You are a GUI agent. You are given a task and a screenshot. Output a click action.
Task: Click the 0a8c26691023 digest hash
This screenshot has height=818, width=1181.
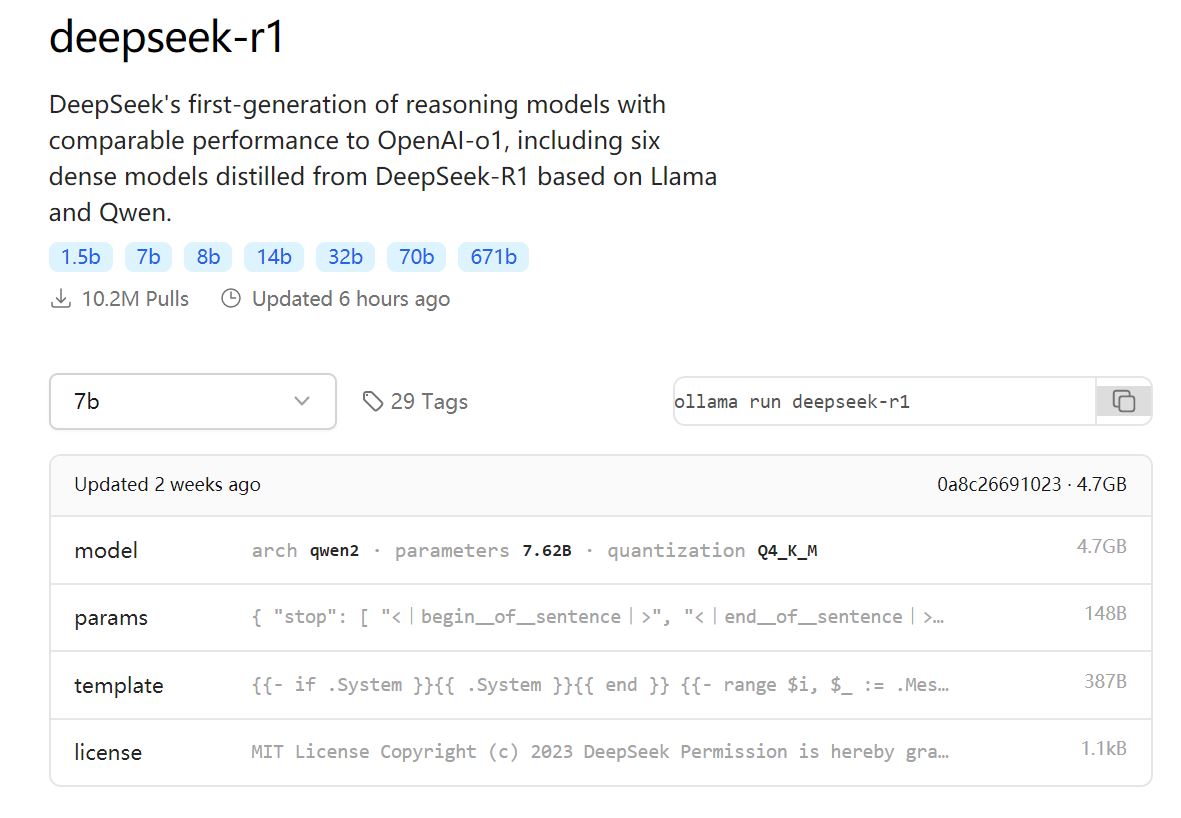[x=998, y=484]
